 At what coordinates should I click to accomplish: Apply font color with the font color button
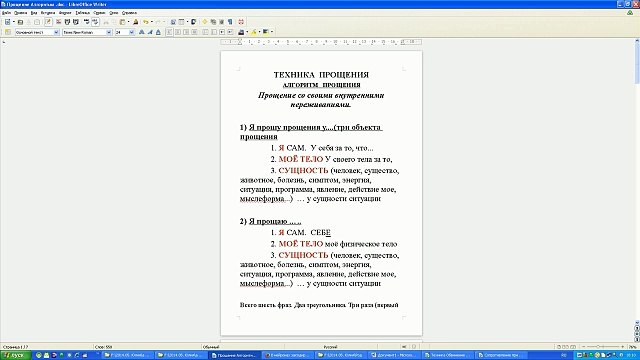click(241, 32)
